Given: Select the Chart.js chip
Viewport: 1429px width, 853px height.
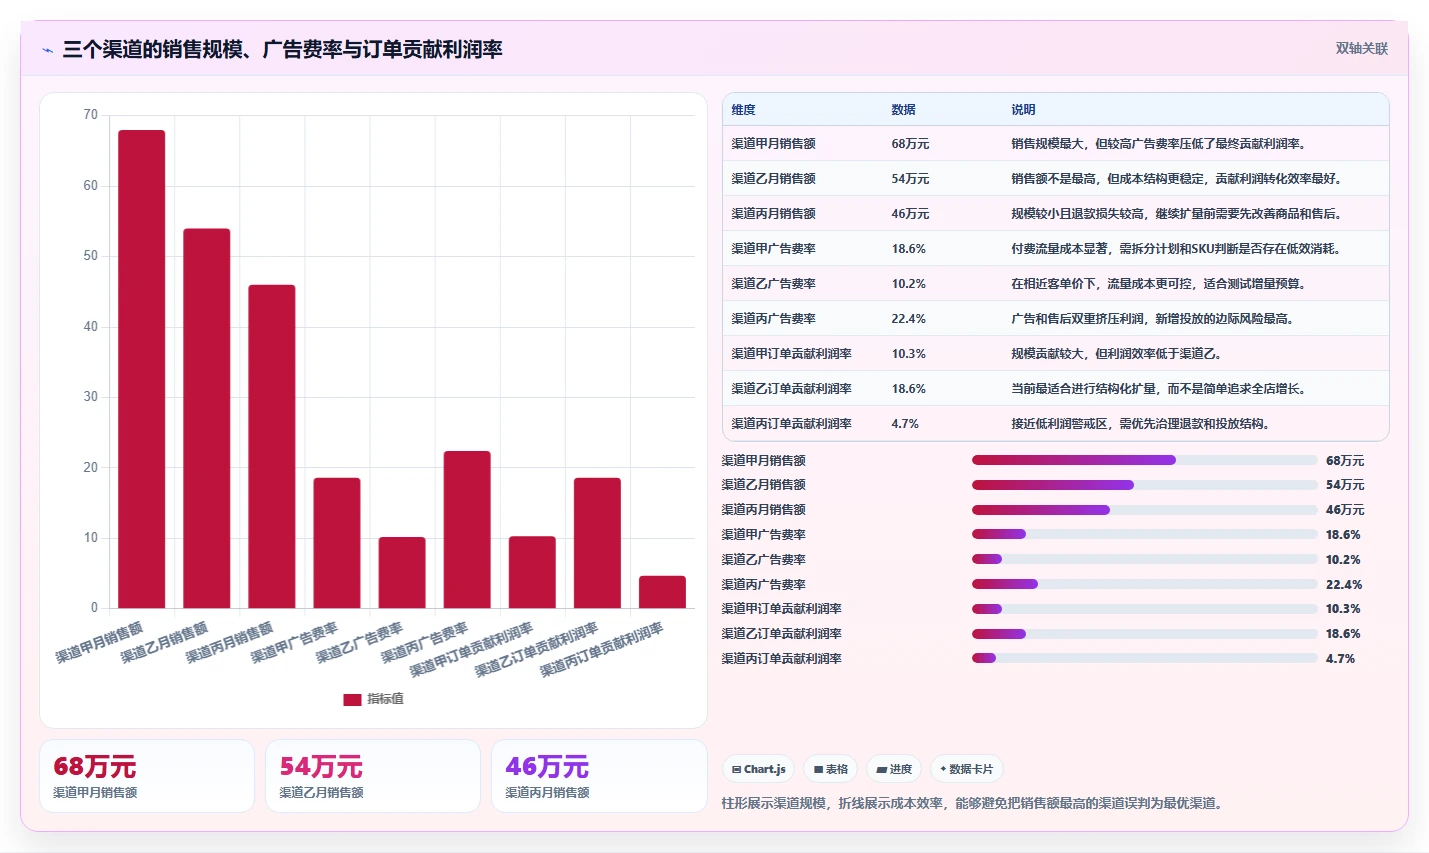Looking at the screenshot, I should [x=758, y=769].
